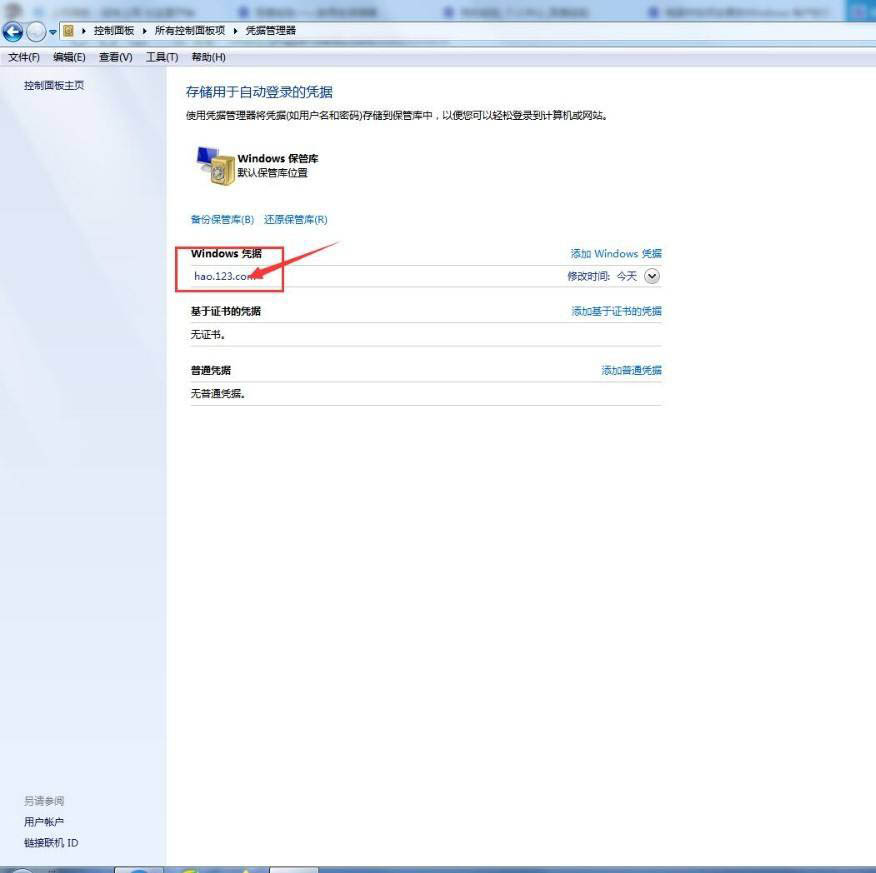Screen dimensions: 876x873
Task: Open 链接联机 ID link
Action: [x=51, y=843]
